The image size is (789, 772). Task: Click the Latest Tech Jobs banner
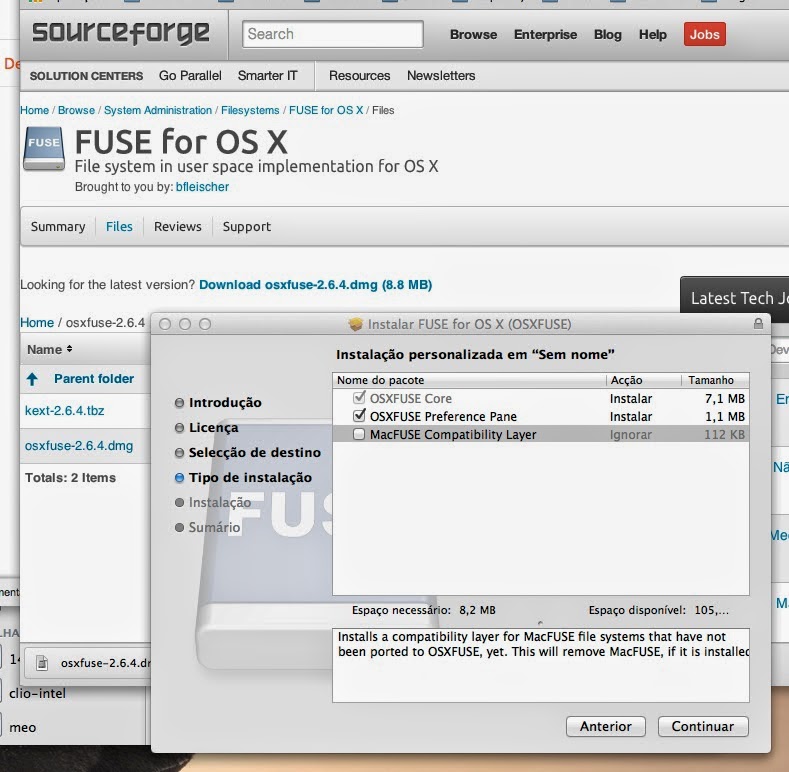[x=735, y=299]
